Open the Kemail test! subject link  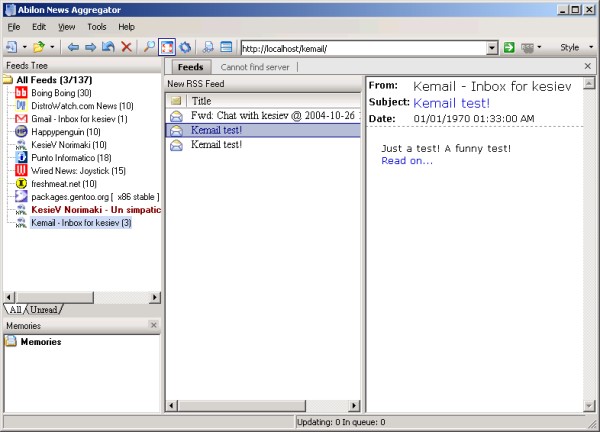[x=451, y=103]
